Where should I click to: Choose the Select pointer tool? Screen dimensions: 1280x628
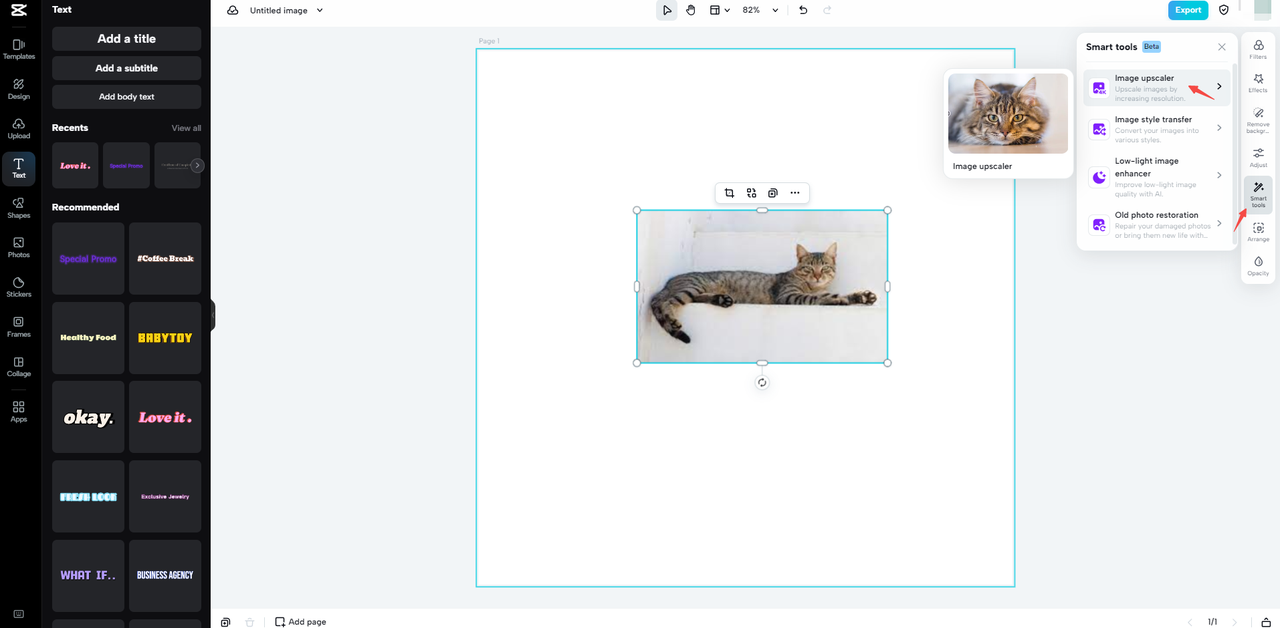pos(666,10)
